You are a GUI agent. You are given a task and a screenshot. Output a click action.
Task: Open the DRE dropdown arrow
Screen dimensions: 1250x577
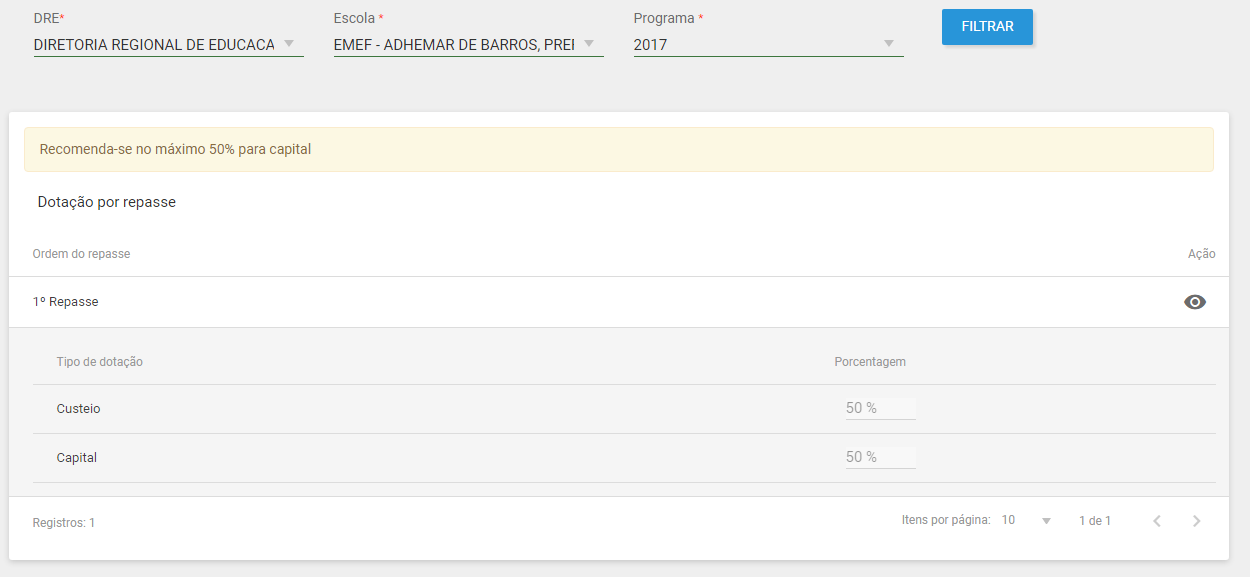[289, 44]
